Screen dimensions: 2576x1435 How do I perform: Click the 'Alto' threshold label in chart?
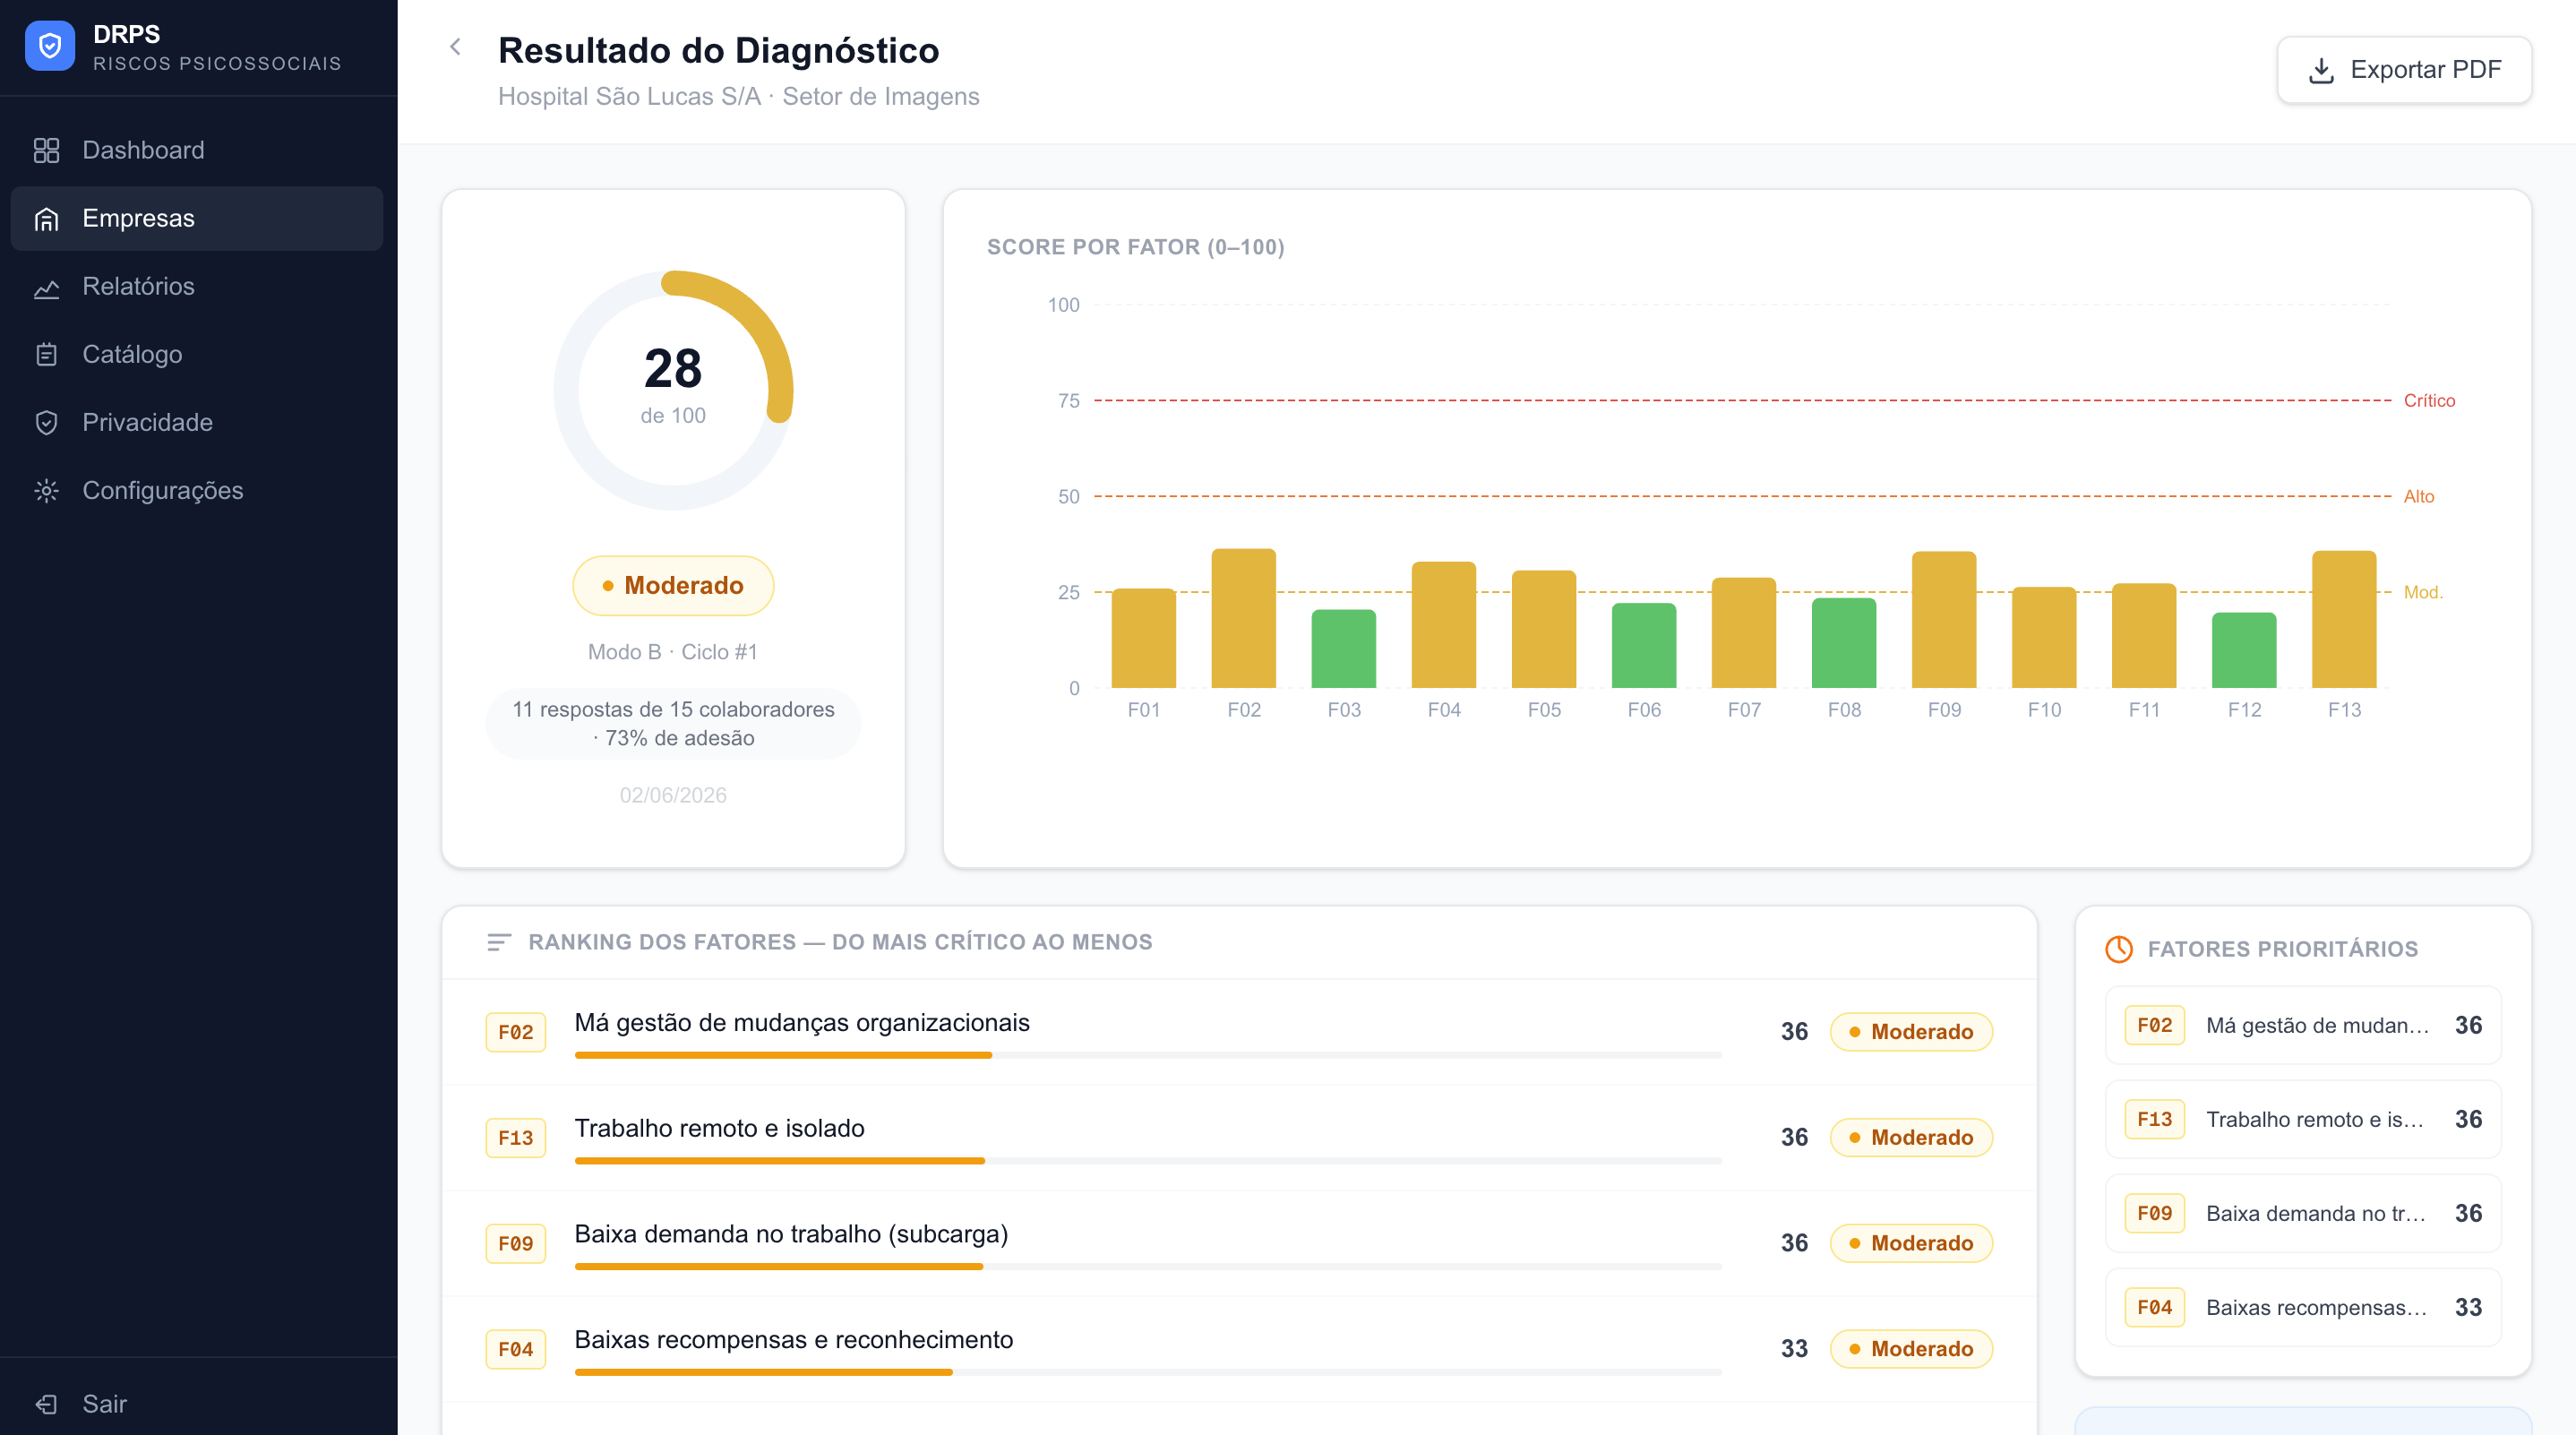pyautogui.click(x=2419, y=496)
